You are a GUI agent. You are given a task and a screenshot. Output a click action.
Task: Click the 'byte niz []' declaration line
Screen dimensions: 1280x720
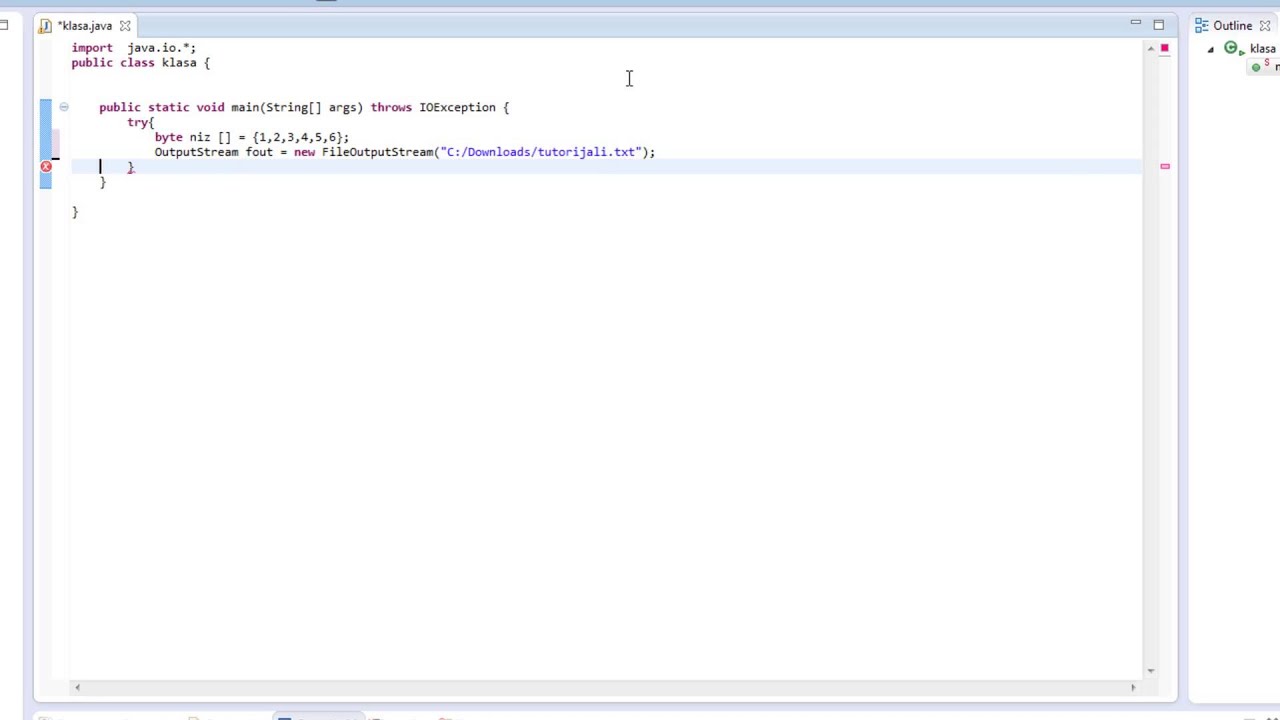[x=252, y=137]
